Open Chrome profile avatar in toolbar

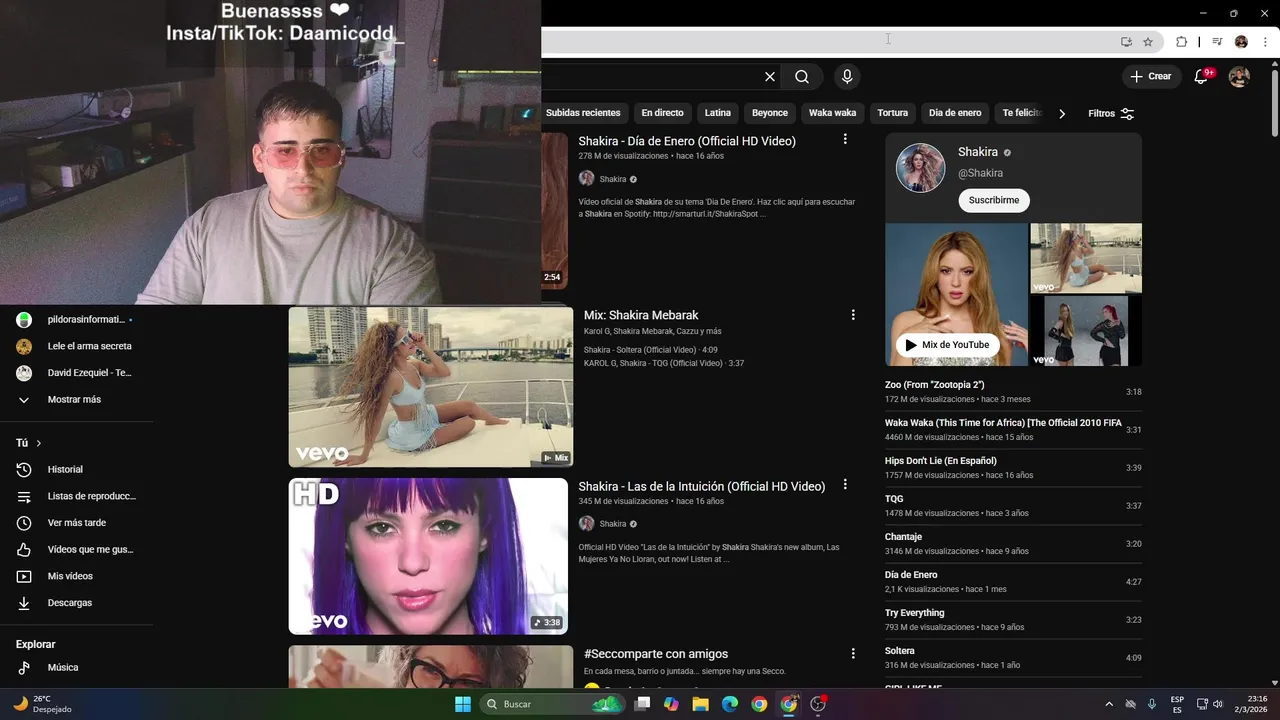1241,42
